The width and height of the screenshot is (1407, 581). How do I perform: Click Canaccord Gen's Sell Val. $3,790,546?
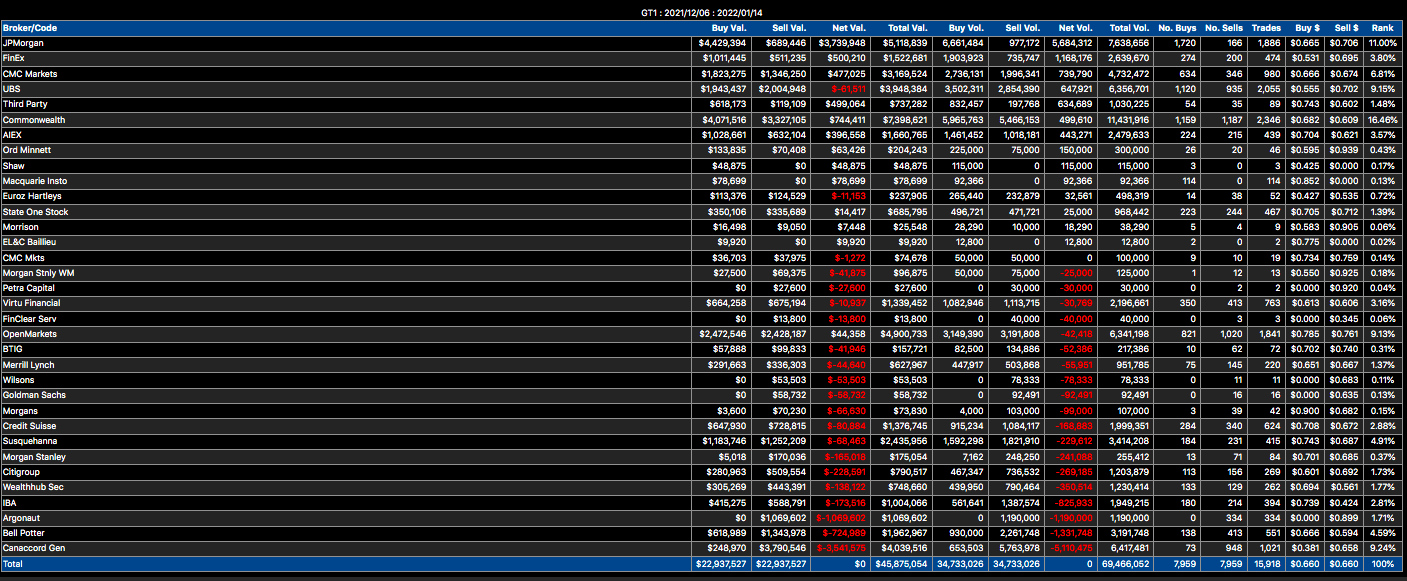coord(783,548)
